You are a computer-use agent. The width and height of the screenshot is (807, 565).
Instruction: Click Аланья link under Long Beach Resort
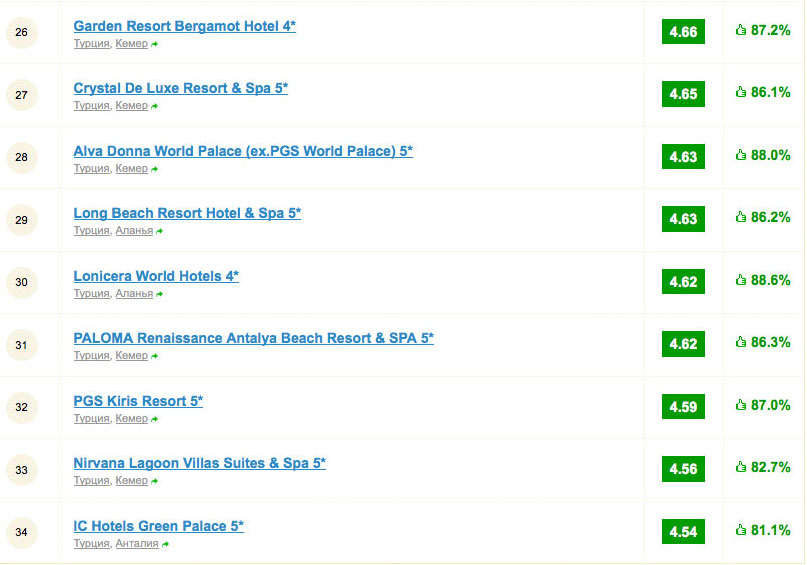click(x=134, y=231)
